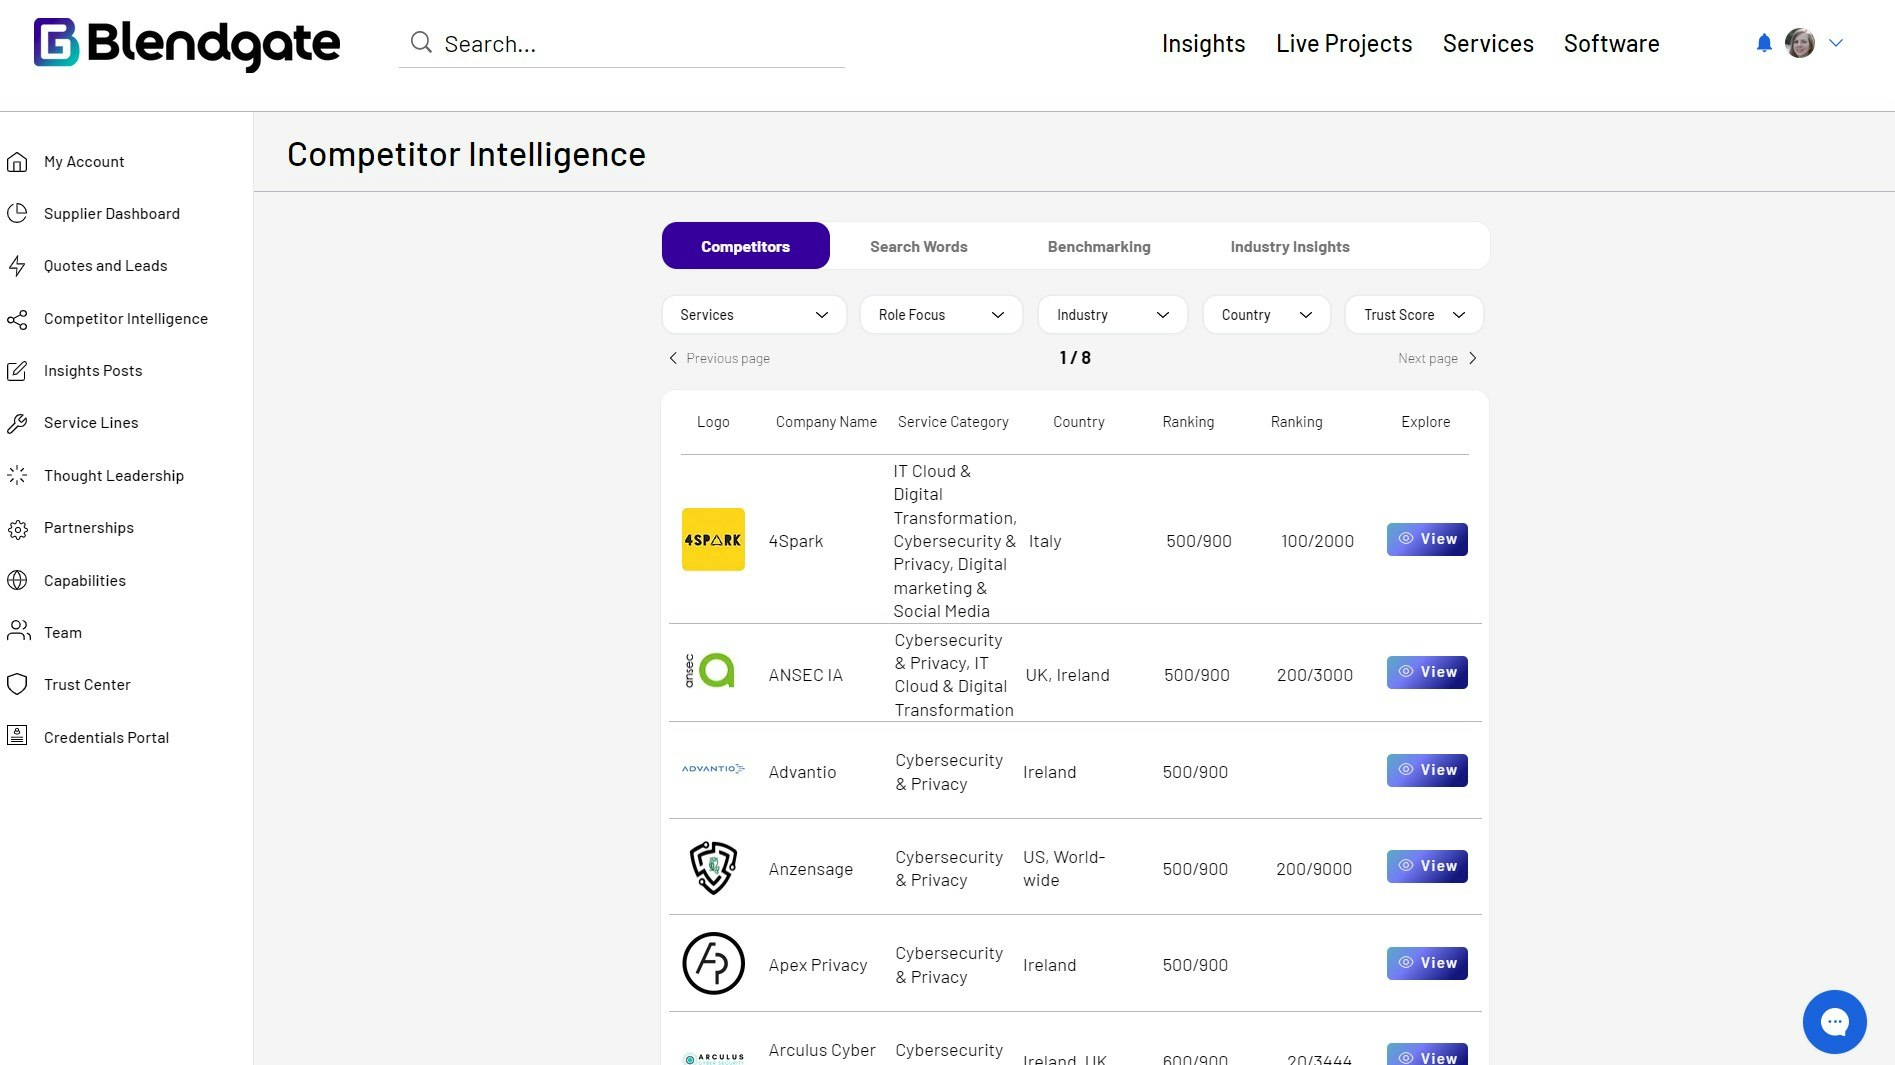Click the Service Category column header
The width and height of the screenshot is (1895, 1065).
(953, 422)
